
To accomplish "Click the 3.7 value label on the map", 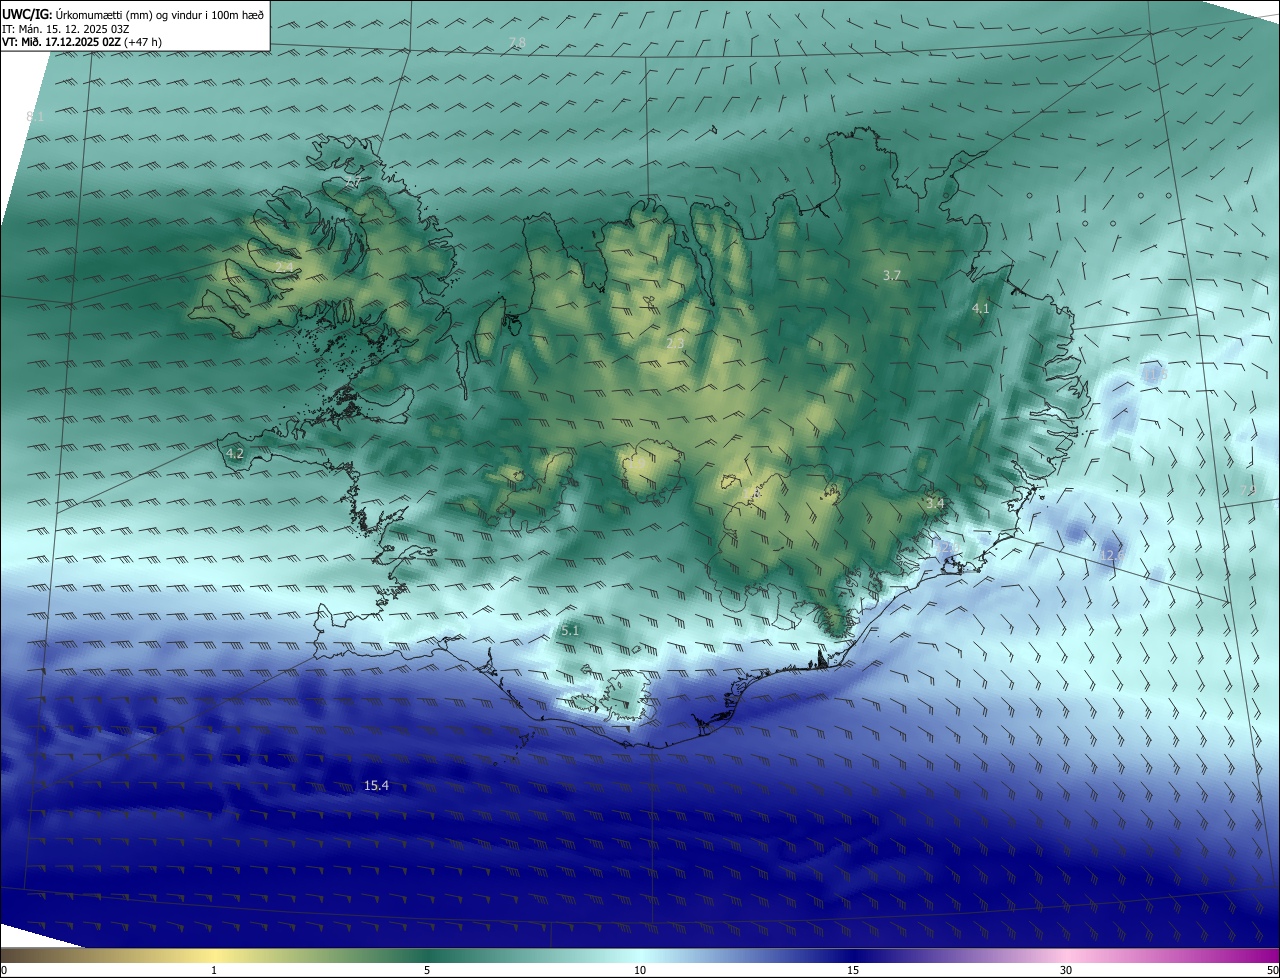I will tap(893, 275).
